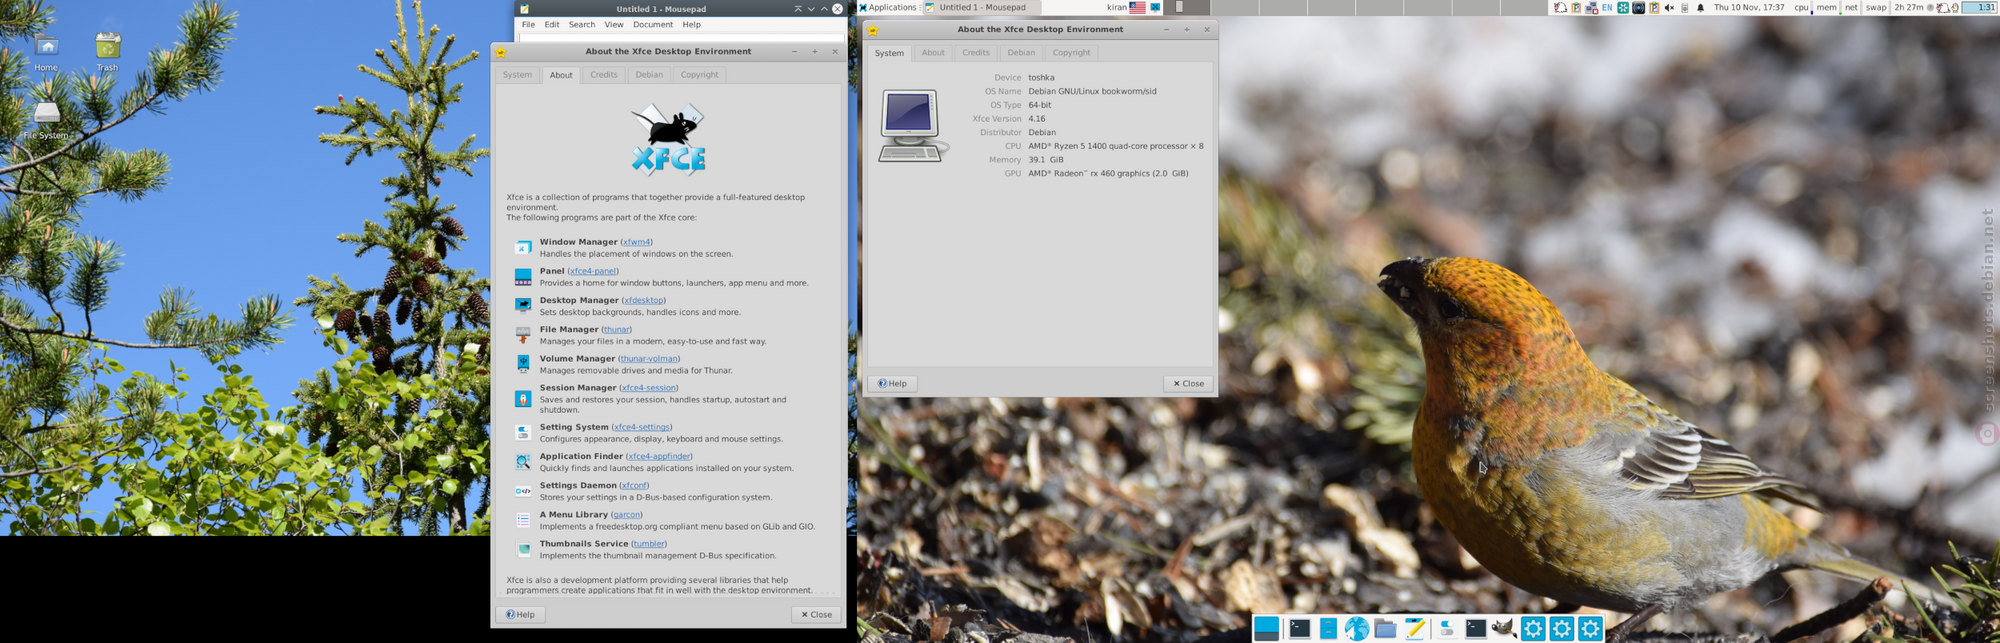Switch to the Credits tab in the left About dialog

click(x=604, y=75)
